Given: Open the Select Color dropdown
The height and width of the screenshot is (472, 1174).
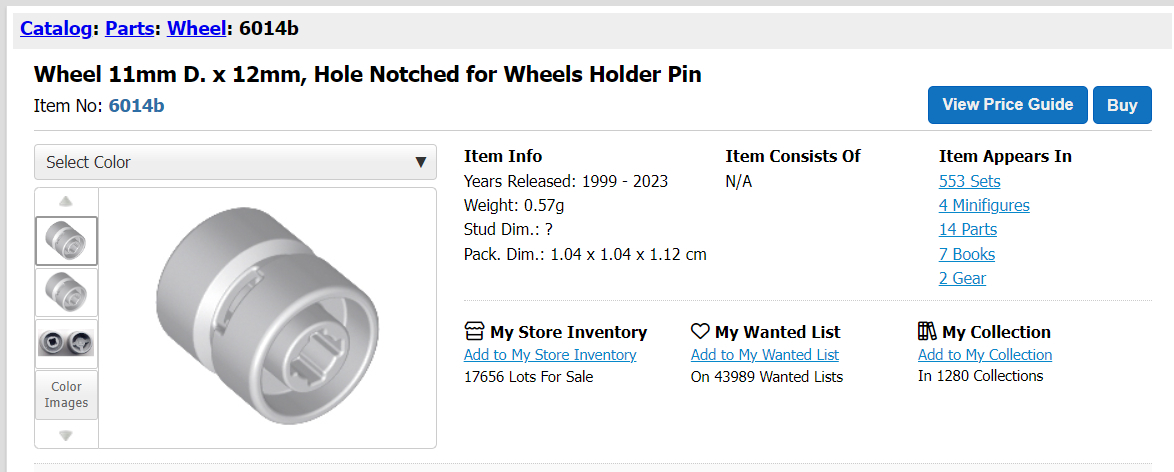Looking at the screenshot, I should pos(235,162).
